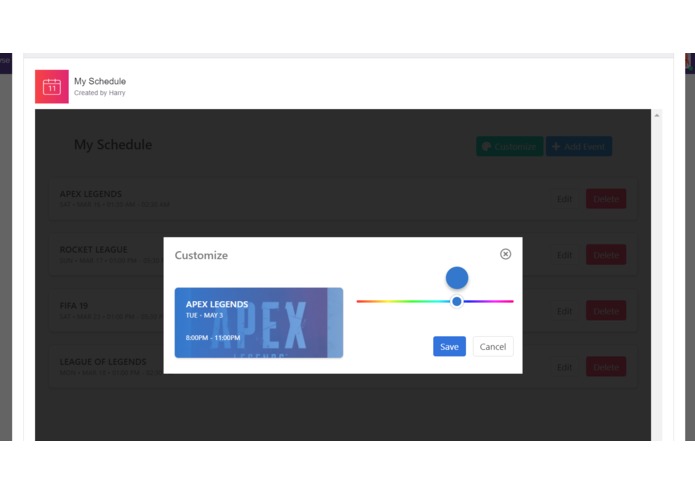The image size is (695, 494).
Task: Click the hue slider handle
Action: (x=457, y=301)
